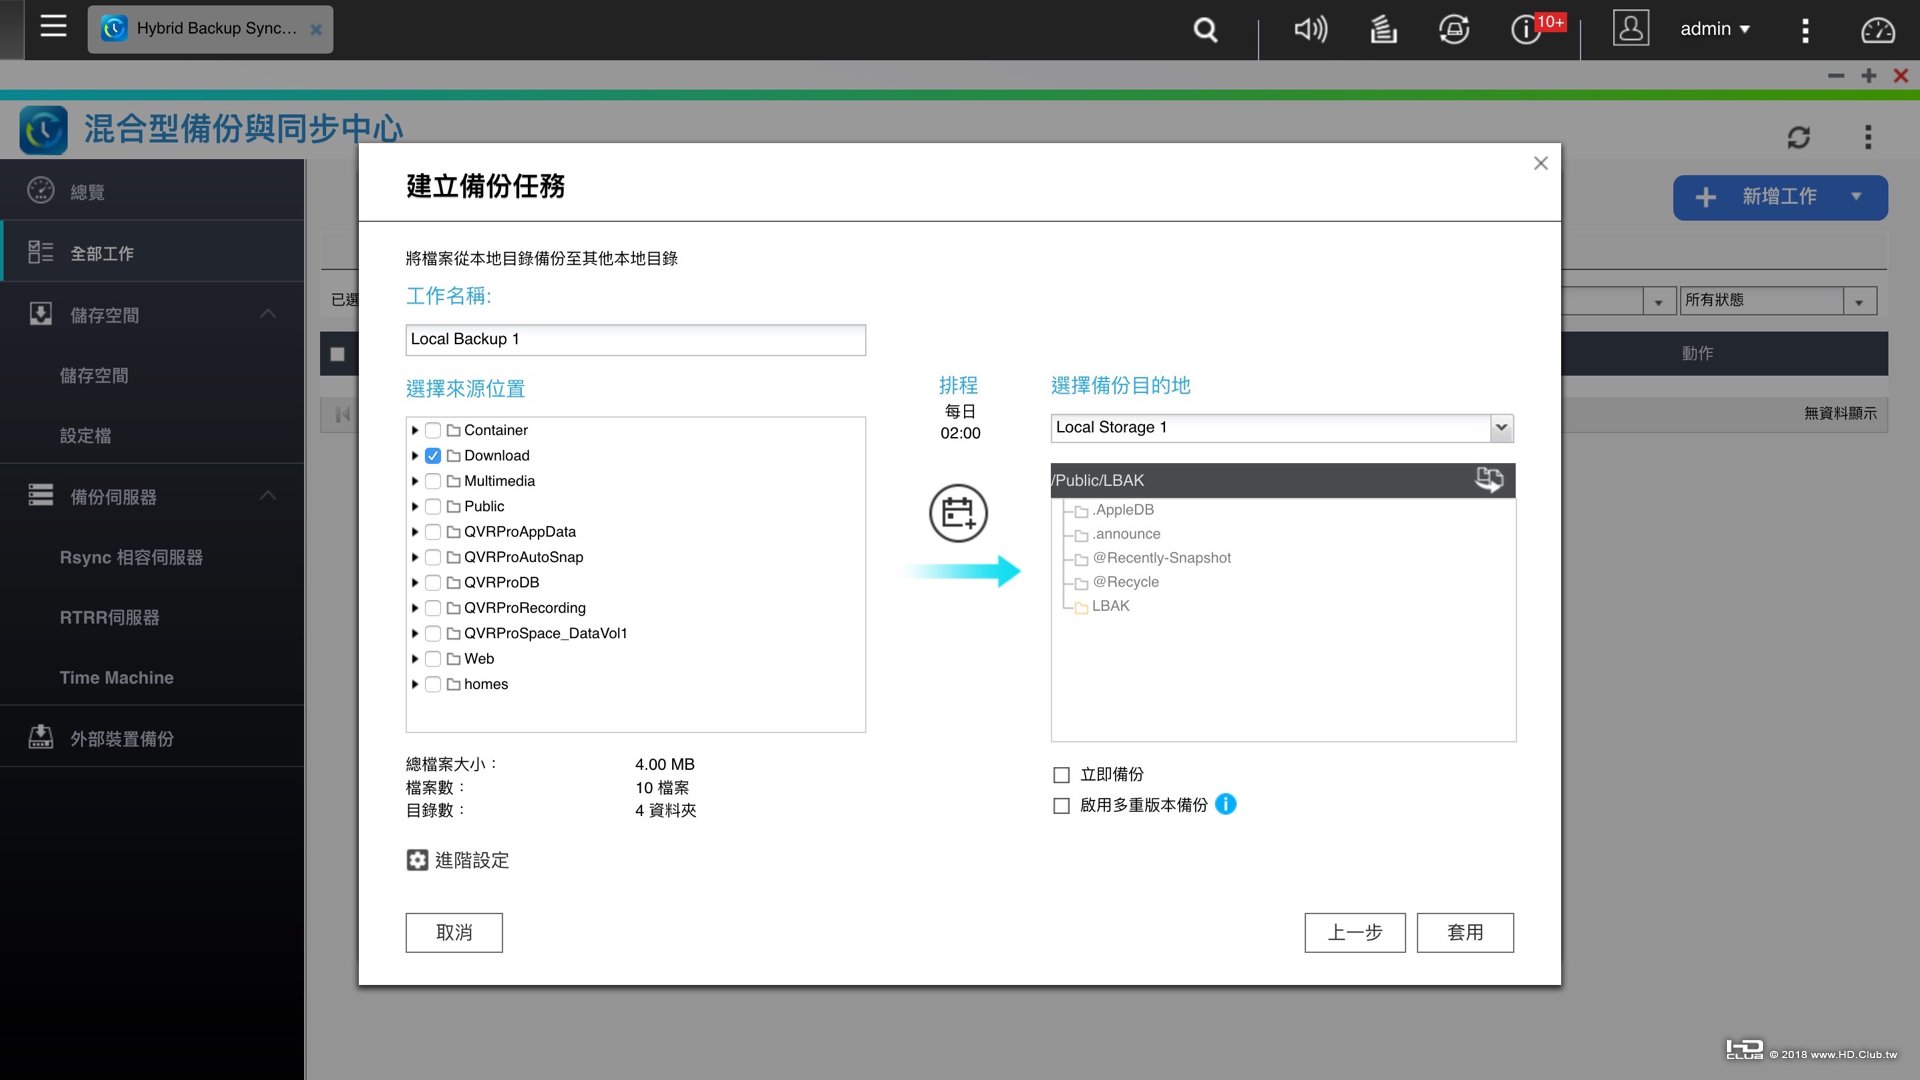This screenshot has width=1920, height=1080.
Task: Click the refresh icon in main toolbar
Action: click(1799, 137)
